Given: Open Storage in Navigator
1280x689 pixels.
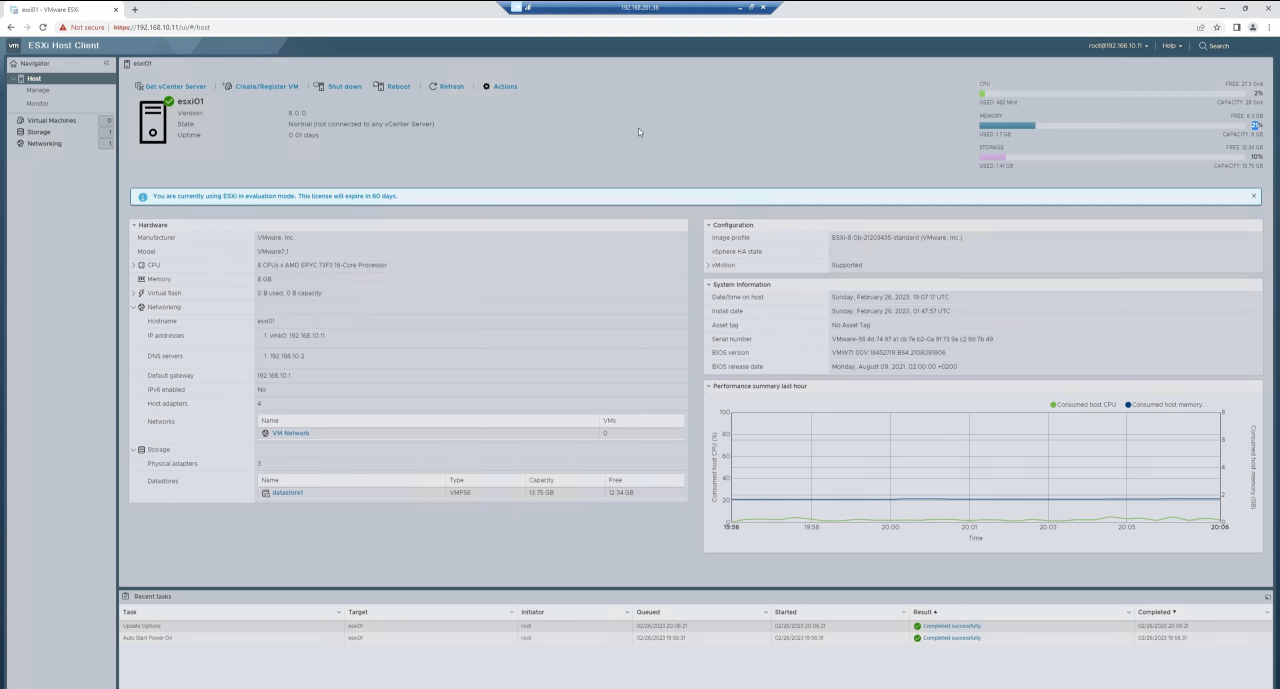Looking at the screenshot, I should [x=38, y=132].
